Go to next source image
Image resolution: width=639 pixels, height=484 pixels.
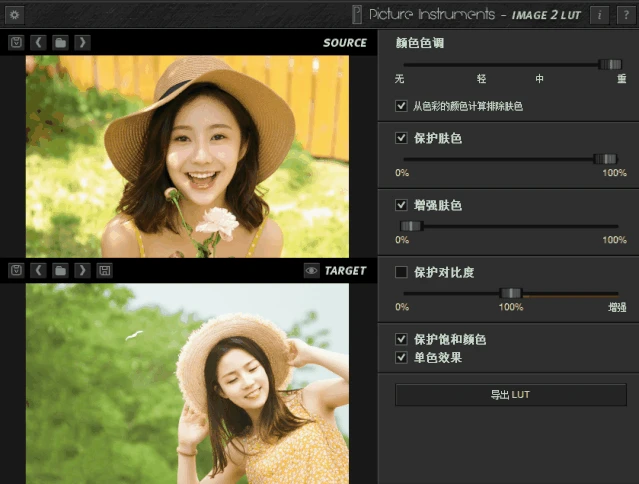coord(82,42)
